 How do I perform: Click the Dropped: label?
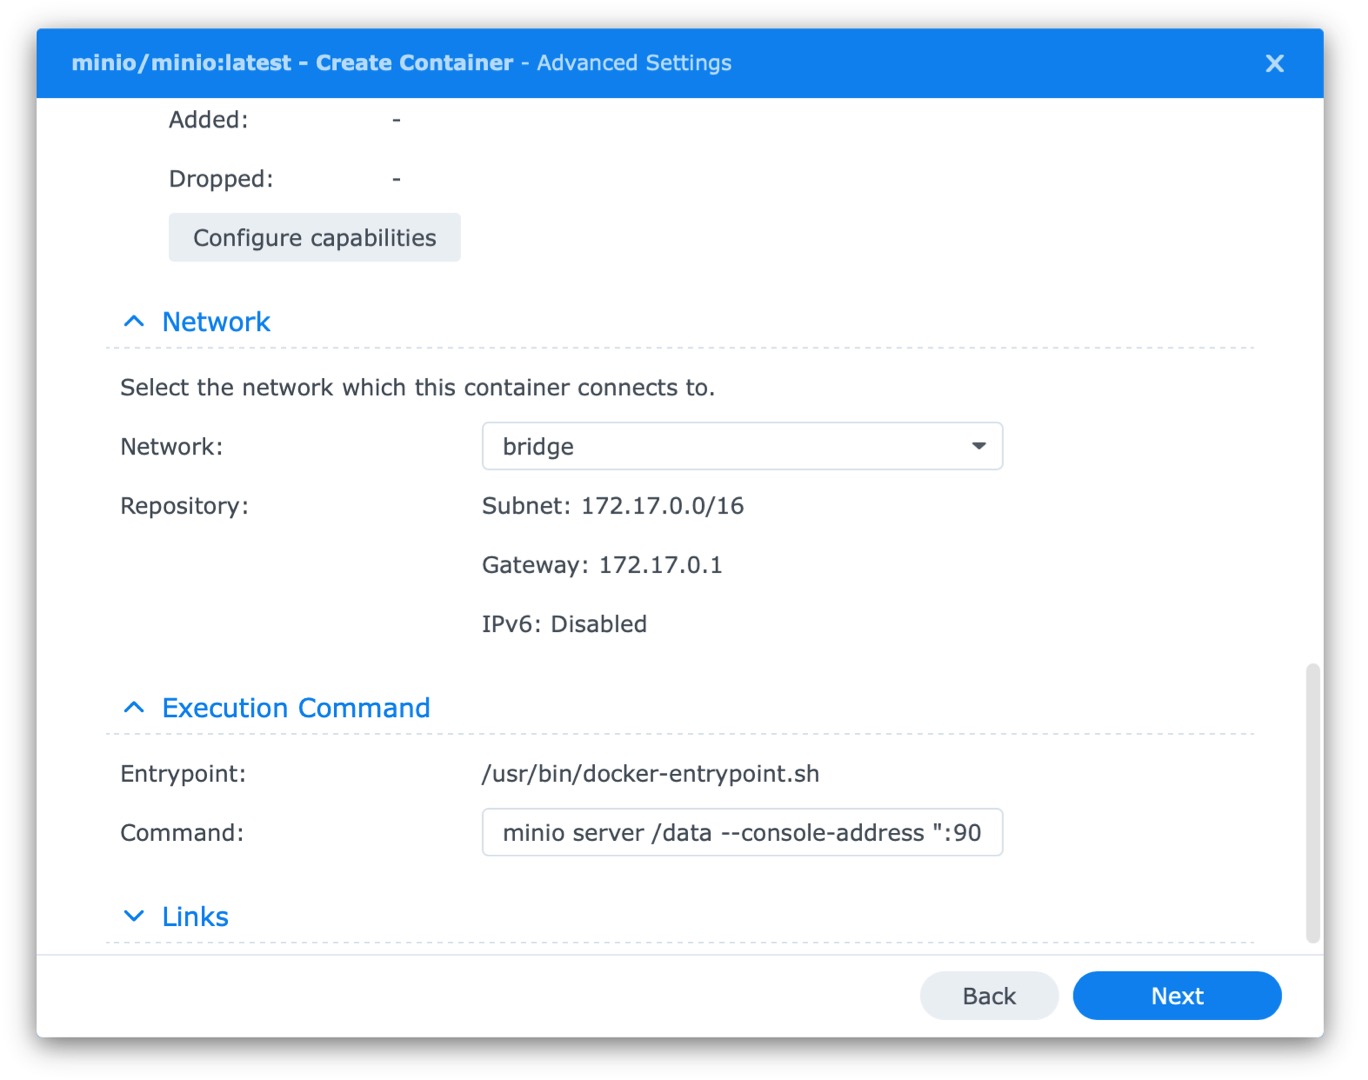[221, 179]
